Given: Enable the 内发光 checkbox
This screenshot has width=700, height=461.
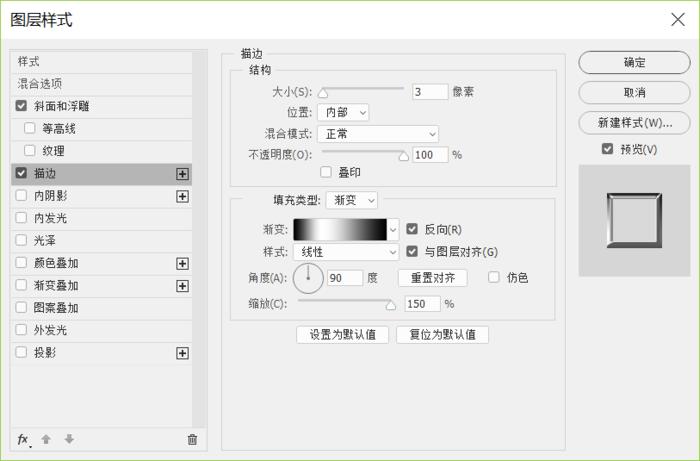Looking at the screenshot, I should pos(21,218).
